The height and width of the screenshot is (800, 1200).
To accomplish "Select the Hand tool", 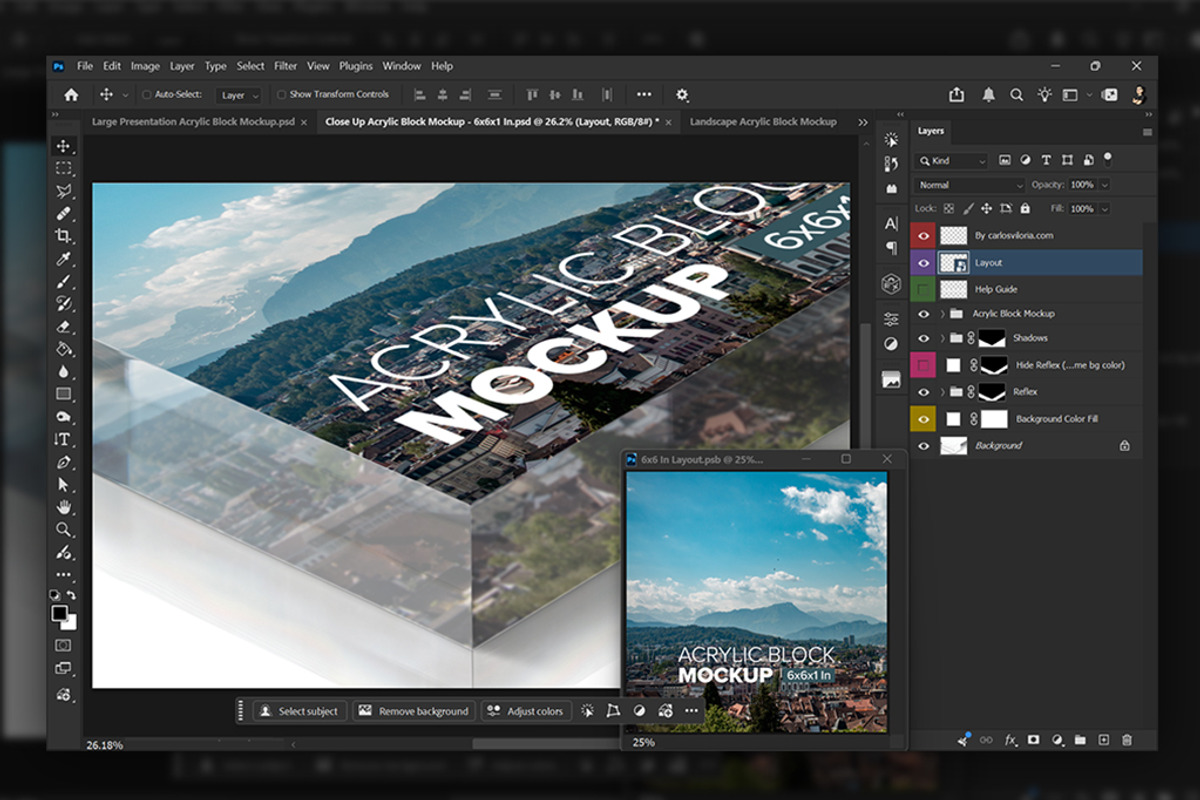I will [64, 507].
